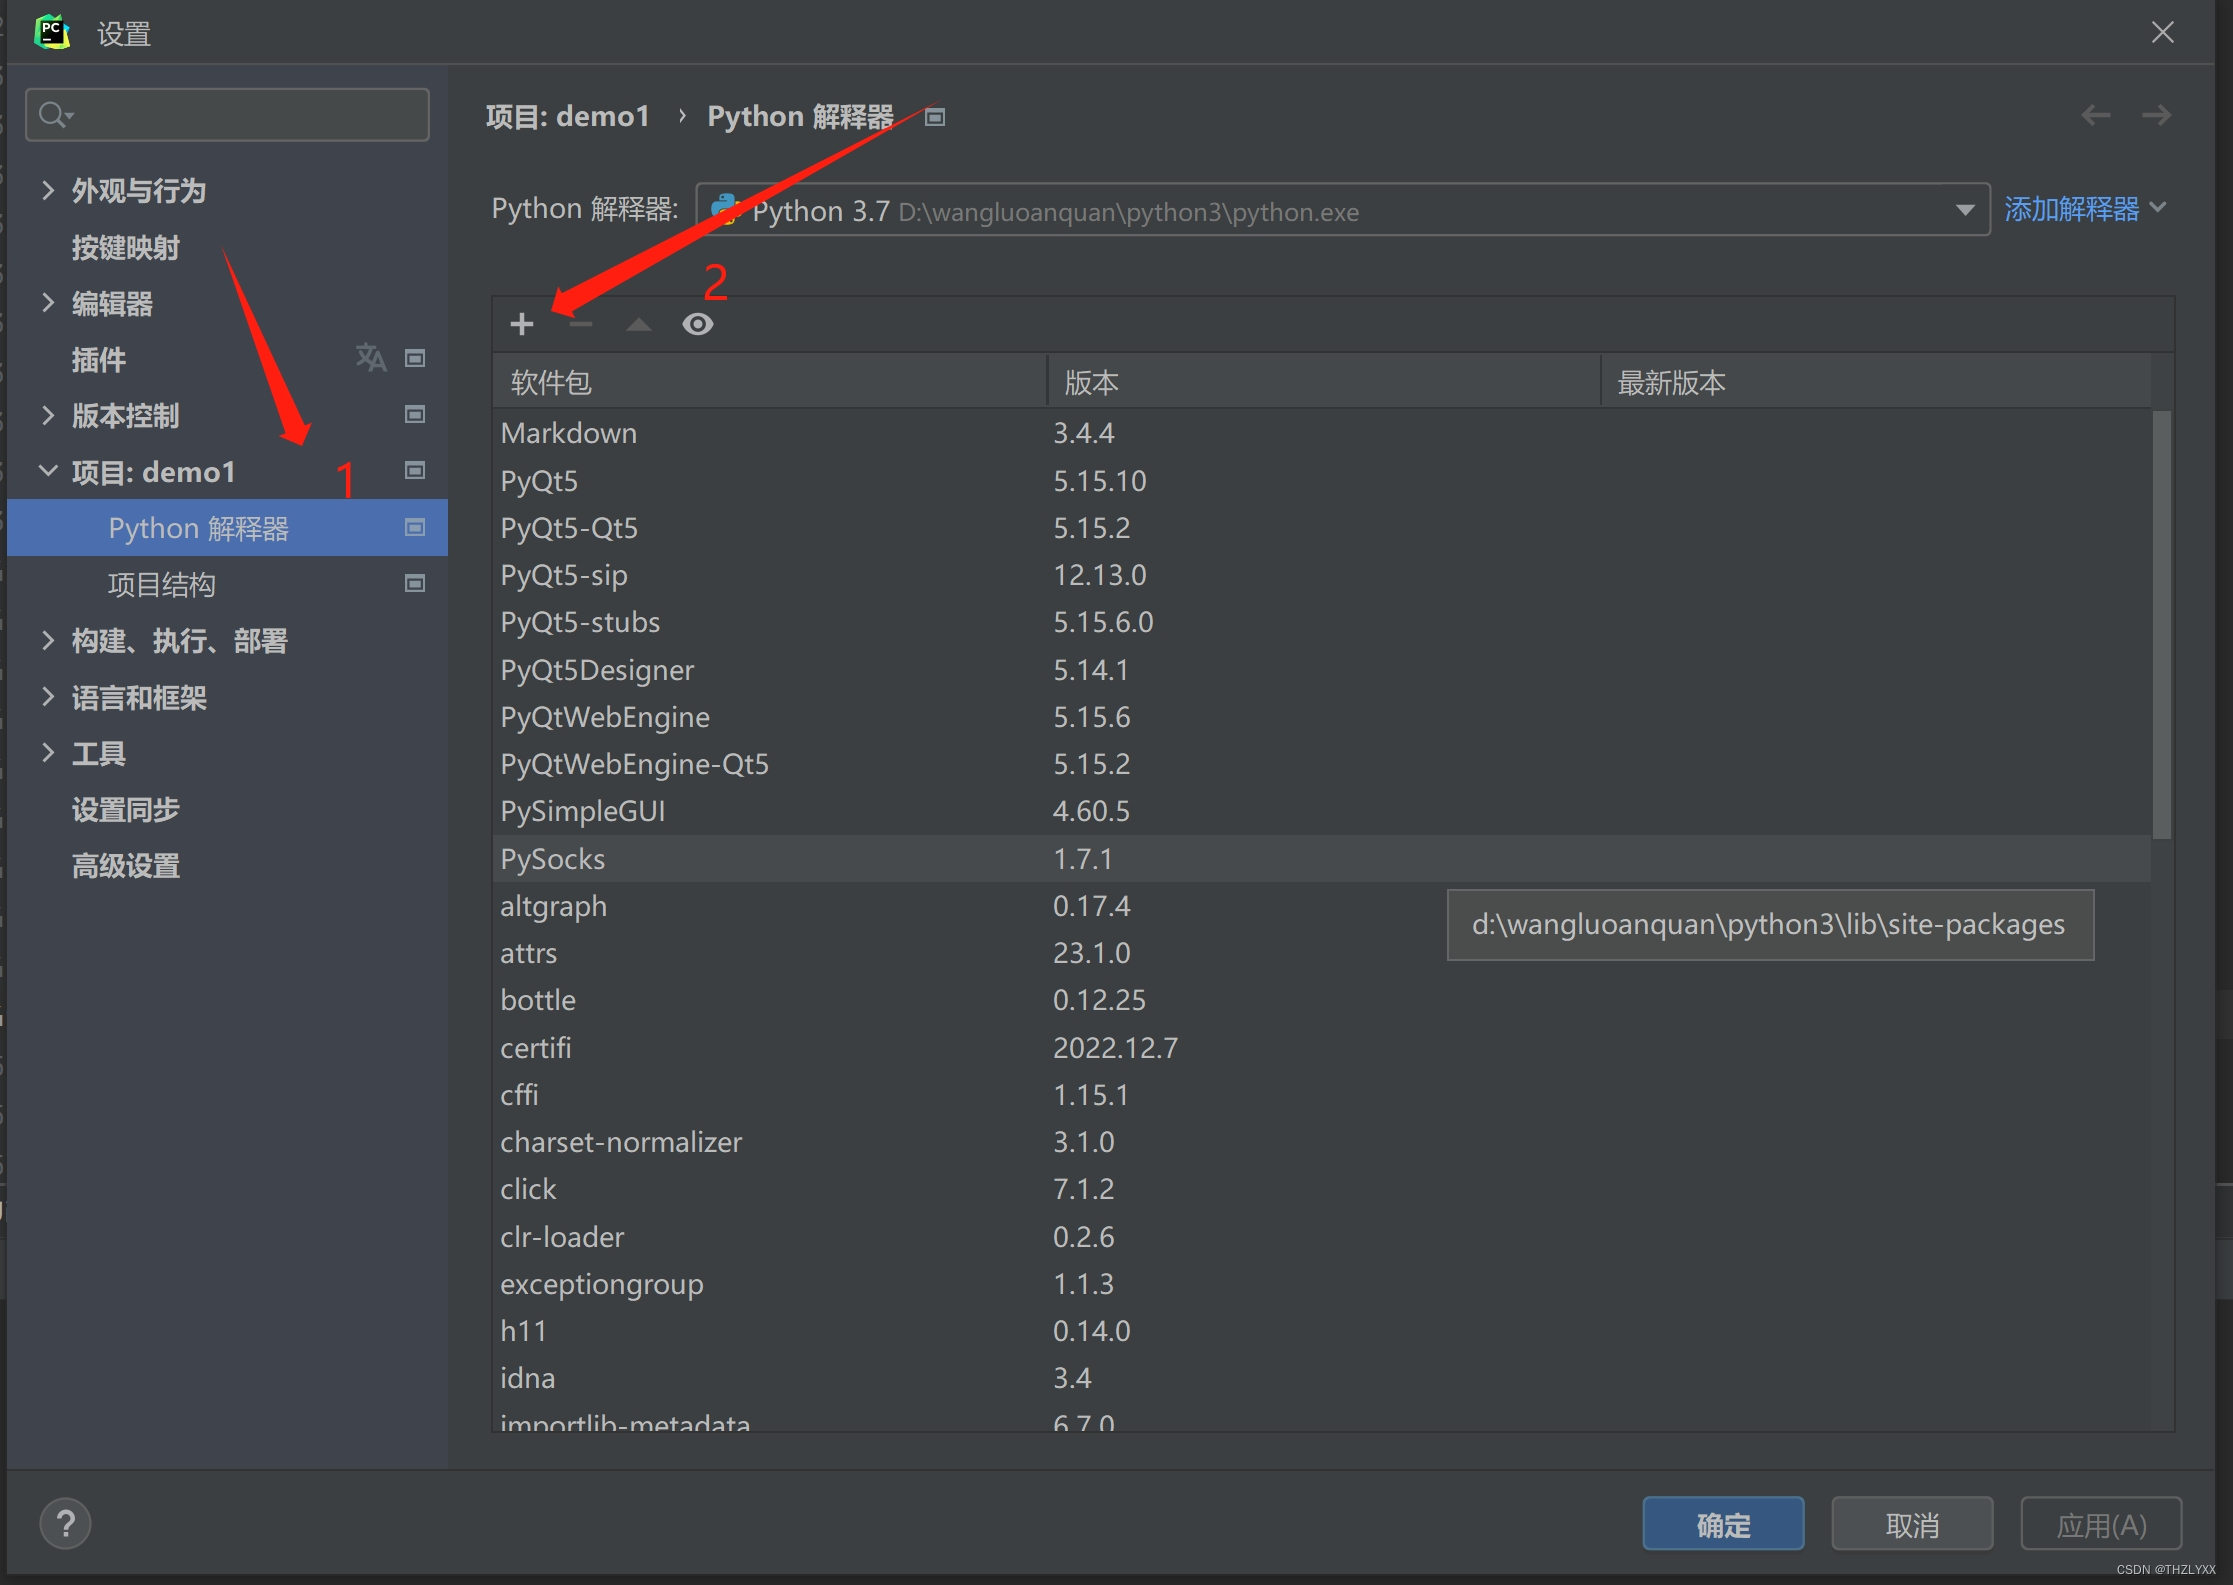Viewport: 2233px width, 1585px height.
Task: Open 按键映射 settings
Action: [126, 247]
